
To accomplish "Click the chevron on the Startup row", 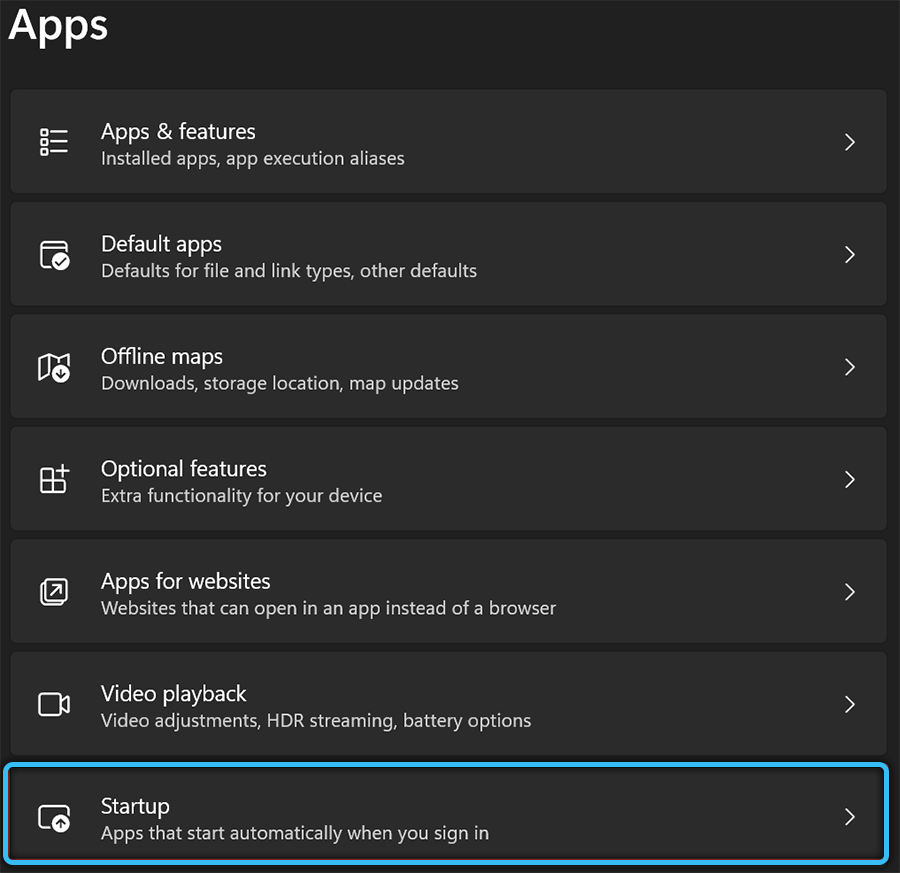I will 849,817.
